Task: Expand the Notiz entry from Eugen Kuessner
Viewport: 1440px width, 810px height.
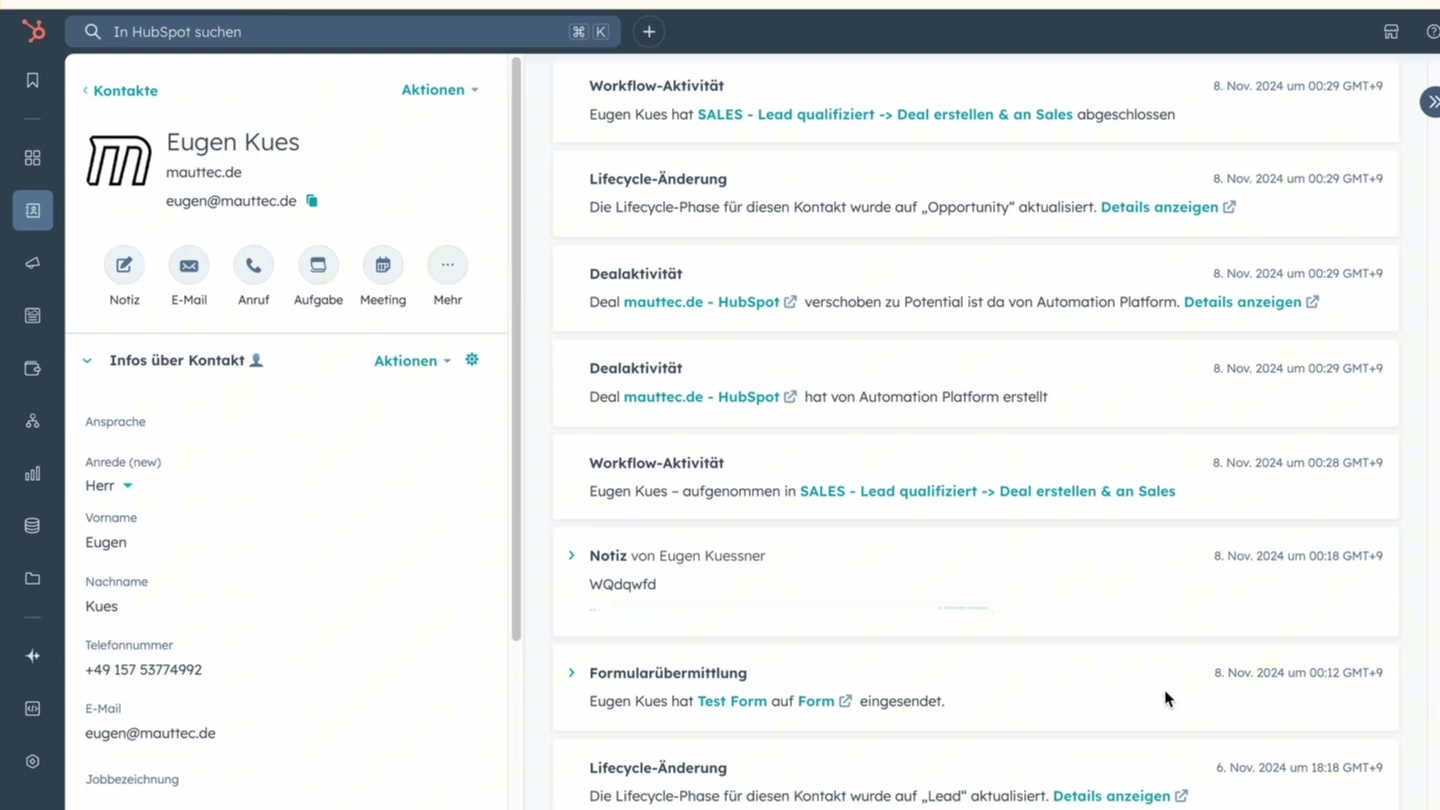Action: click(571, 555)
